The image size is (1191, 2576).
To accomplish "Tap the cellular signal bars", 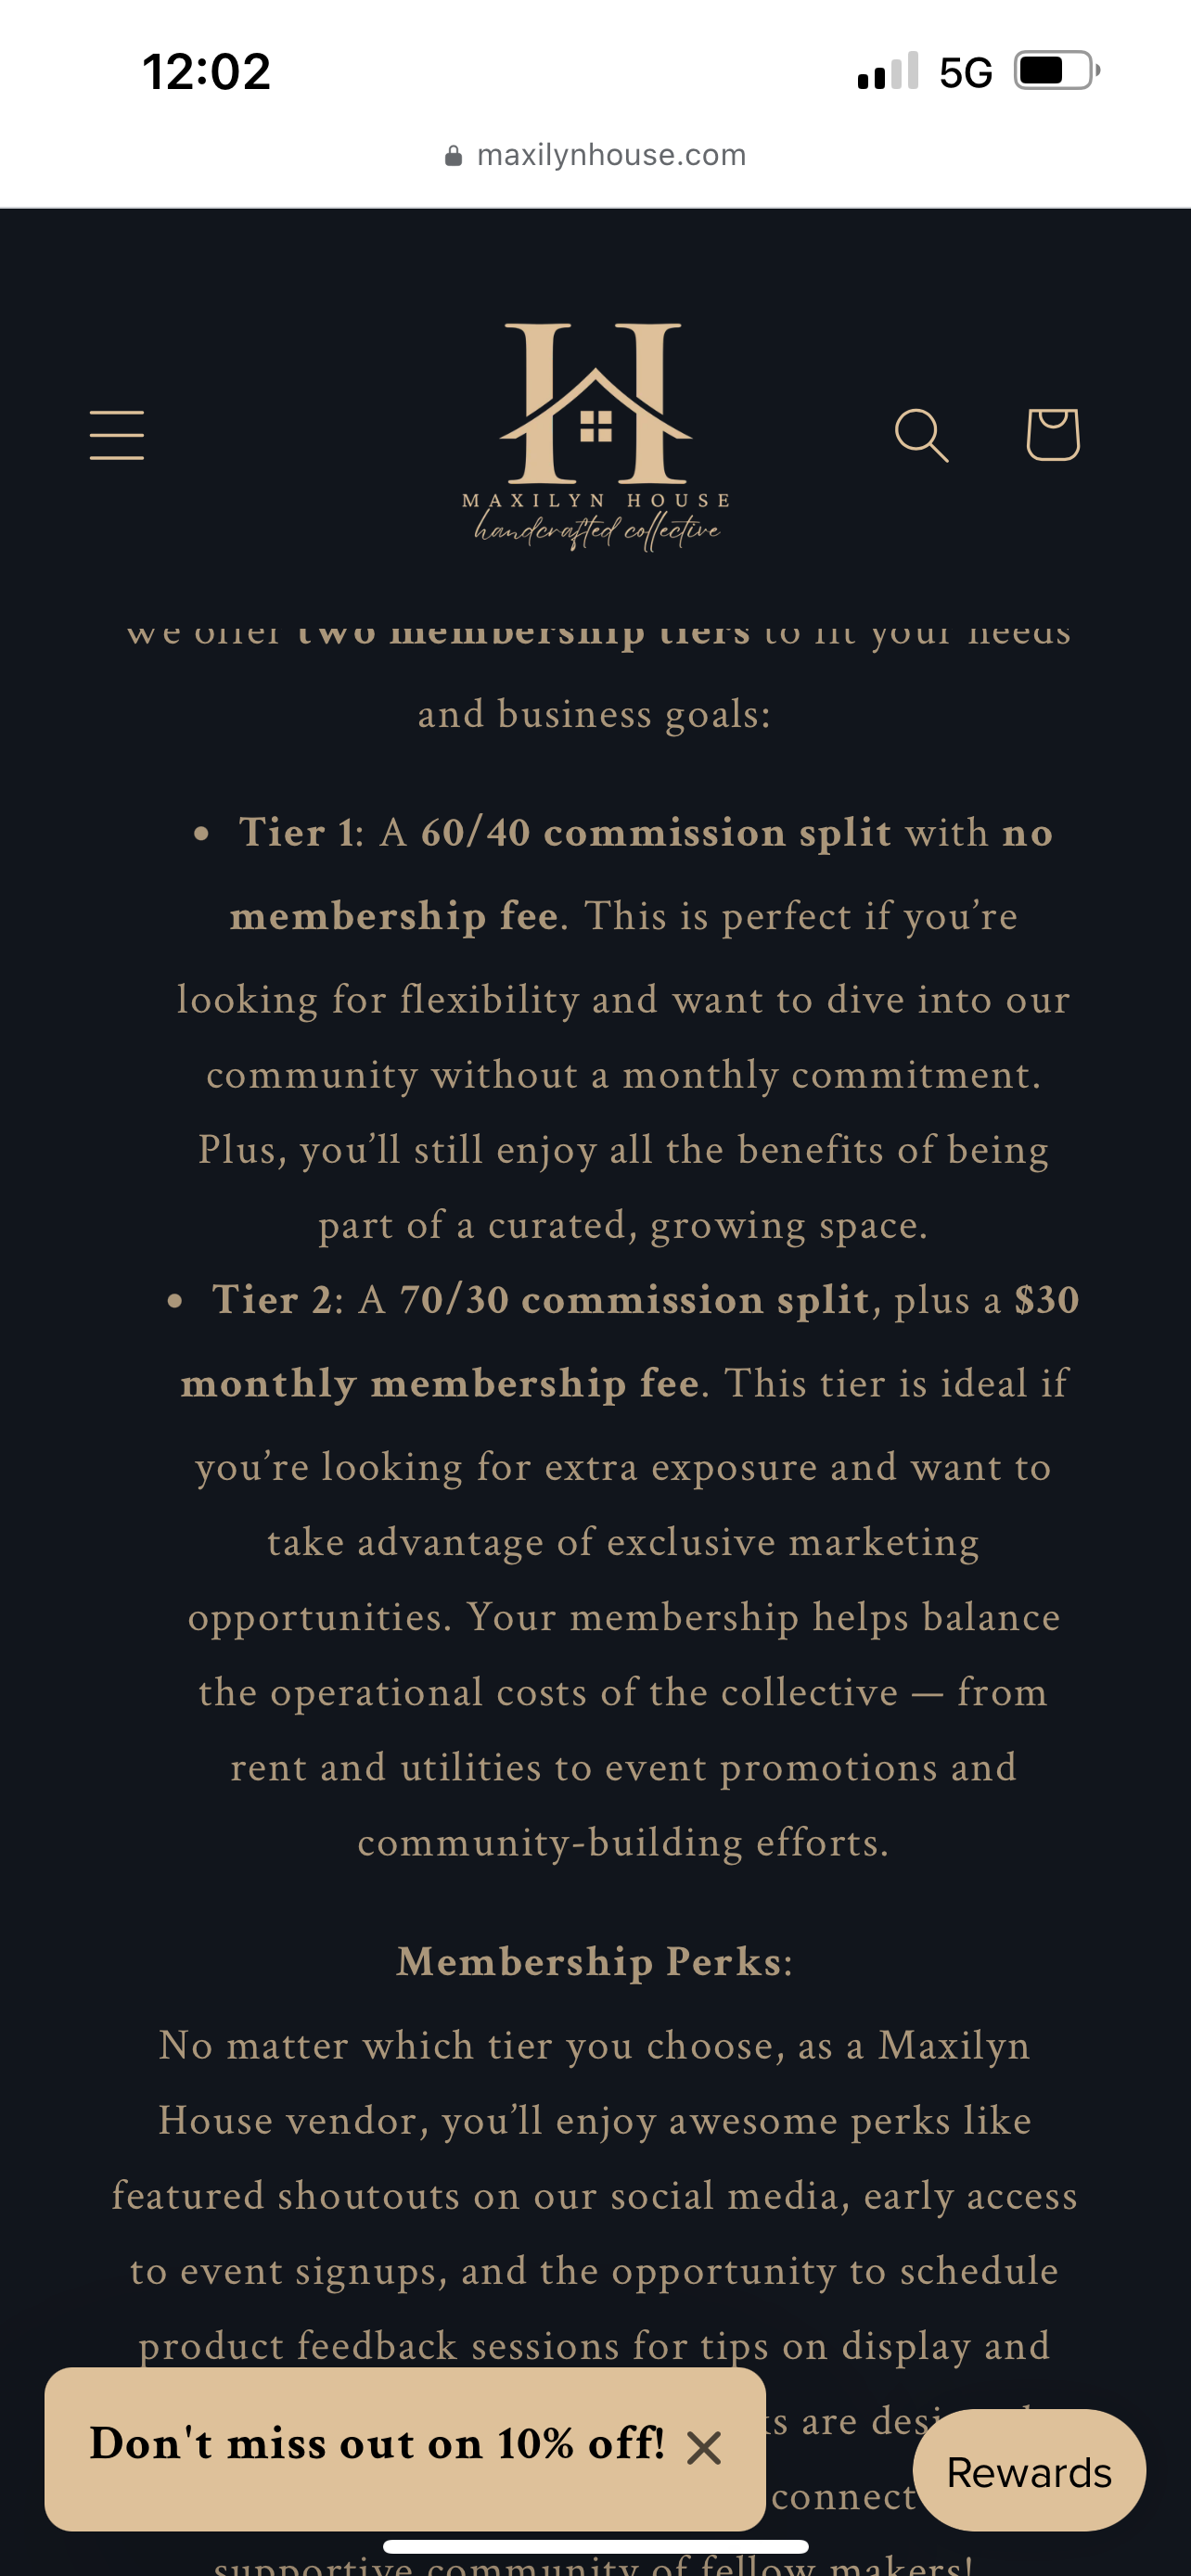I will 887,71.
